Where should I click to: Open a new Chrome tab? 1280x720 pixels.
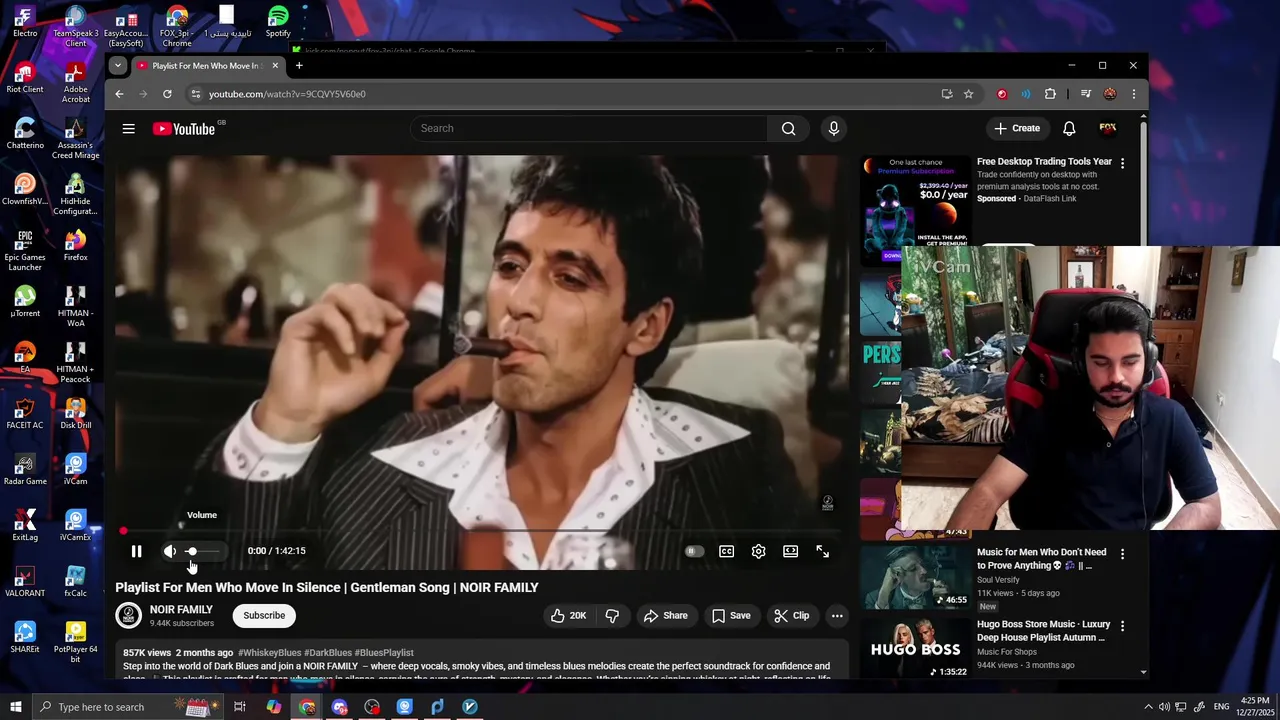click(298, 66)
